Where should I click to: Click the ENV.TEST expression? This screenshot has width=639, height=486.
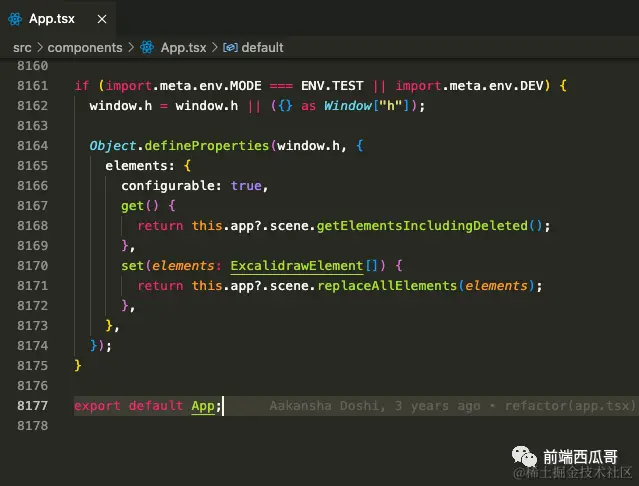(x=332, y=86)
